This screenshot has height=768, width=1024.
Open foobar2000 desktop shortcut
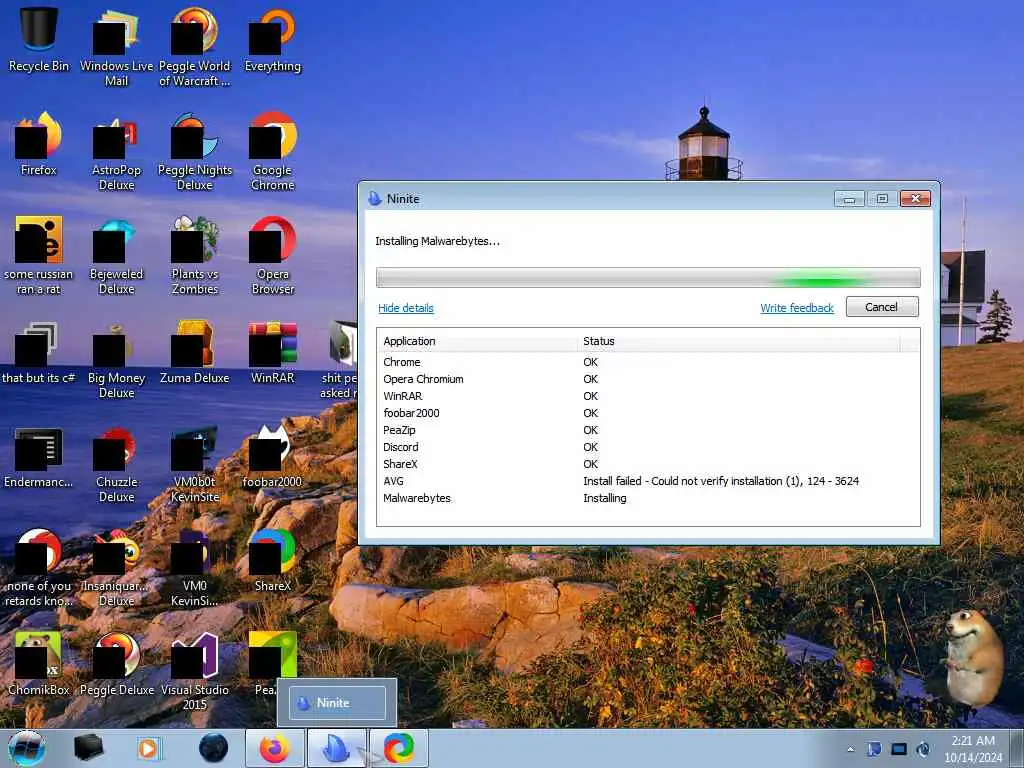coord(272,456)
